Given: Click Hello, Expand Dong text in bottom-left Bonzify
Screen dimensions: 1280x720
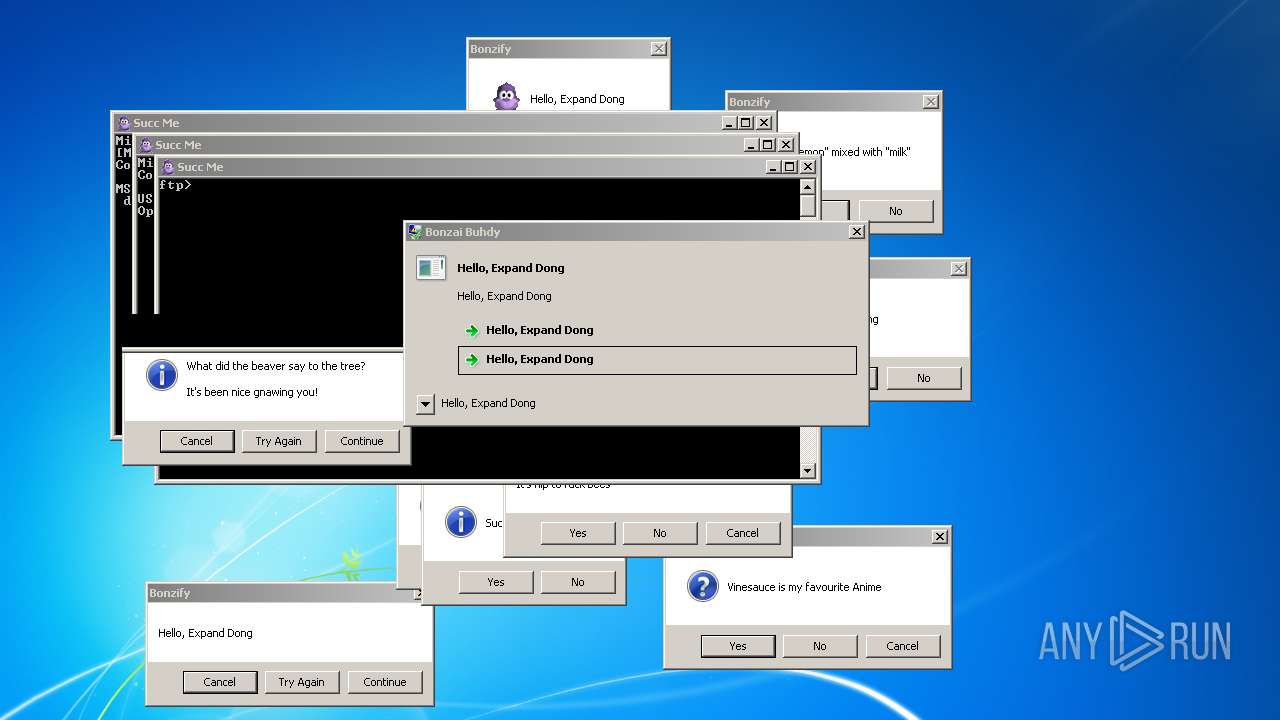Looking at the screenshot, I should pos(205,633).
